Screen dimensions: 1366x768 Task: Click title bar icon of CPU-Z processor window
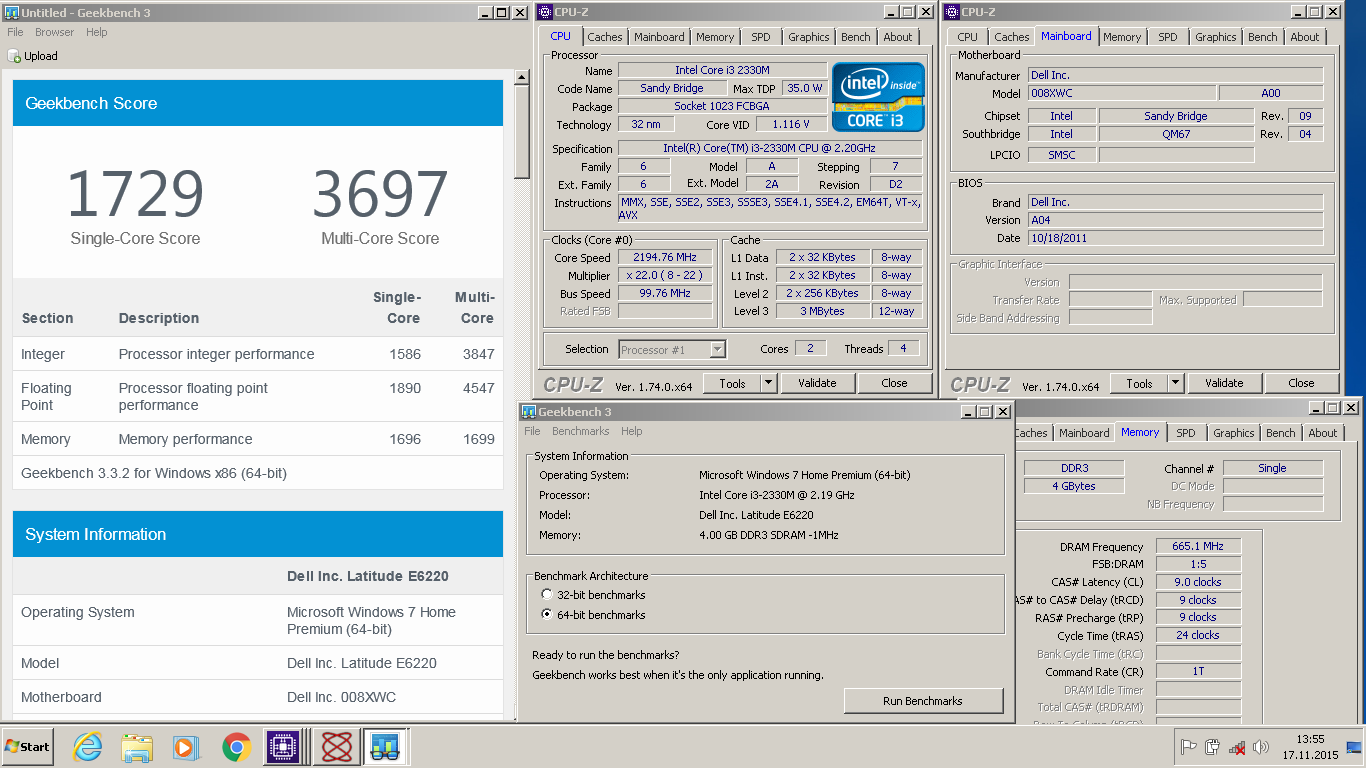pos(545,12)
